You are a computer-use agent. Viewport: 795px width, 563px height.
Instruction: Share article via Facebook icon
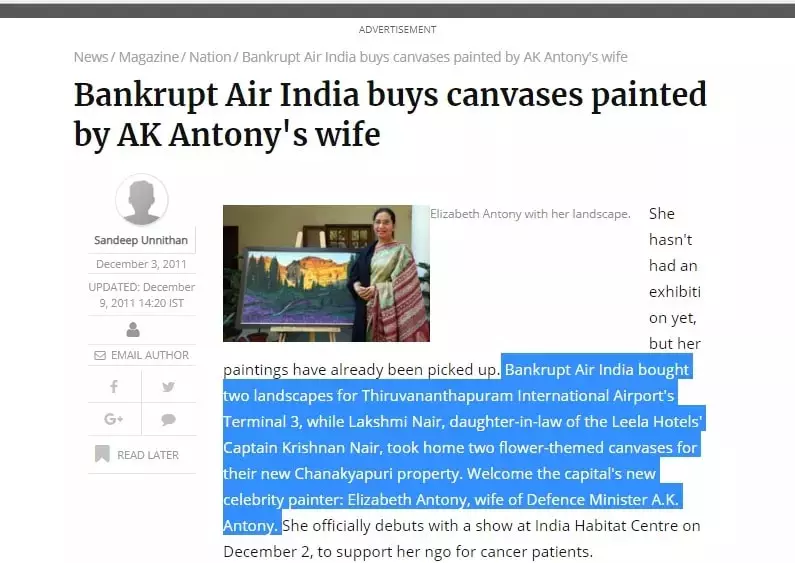[x=114, y=386]
